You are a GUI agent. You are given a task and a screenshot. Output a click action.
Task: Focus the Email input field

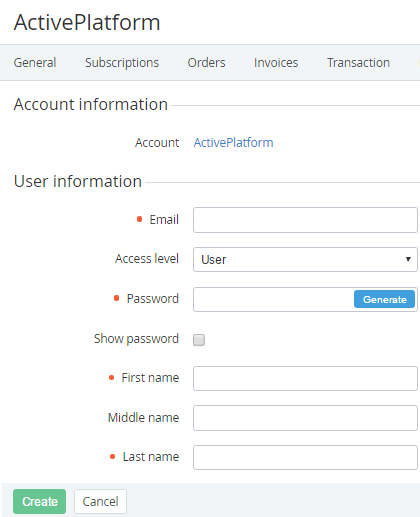point(305,220)
